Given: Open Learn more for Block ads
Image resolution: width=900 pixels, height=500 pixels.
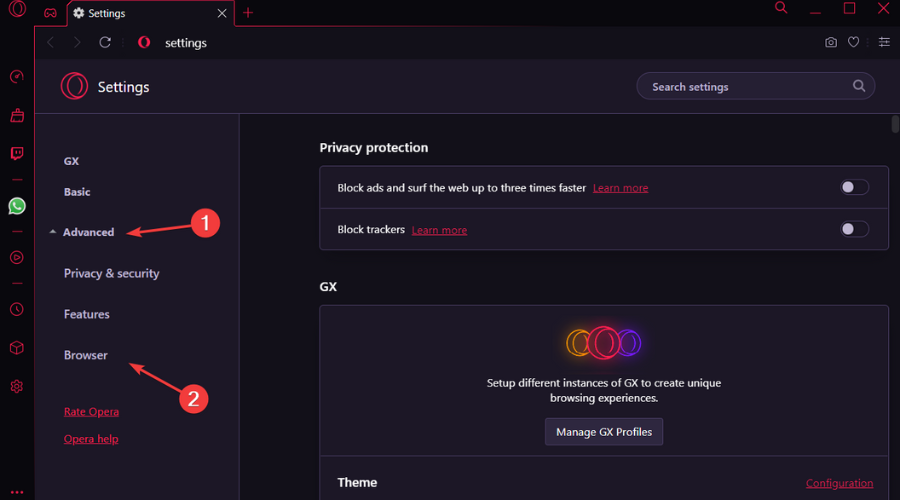Looking at the screenshot, I should pos(620,188).
